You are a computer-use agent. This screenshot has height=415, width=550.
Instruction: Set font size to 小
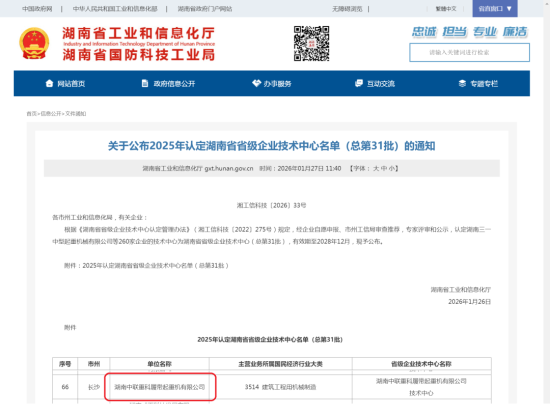pyautogui.click(x=391, y=168)
